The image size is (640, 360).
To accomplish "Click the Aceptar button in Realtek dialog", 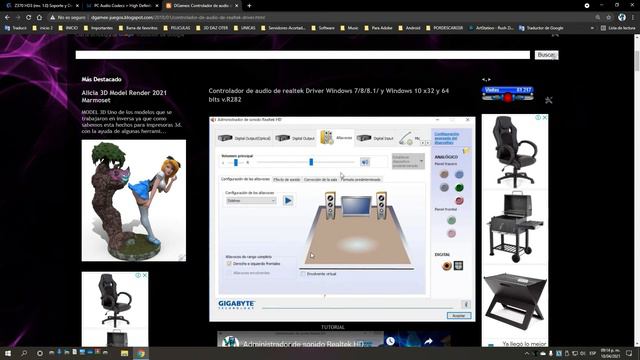I will [x=459, y=316].
